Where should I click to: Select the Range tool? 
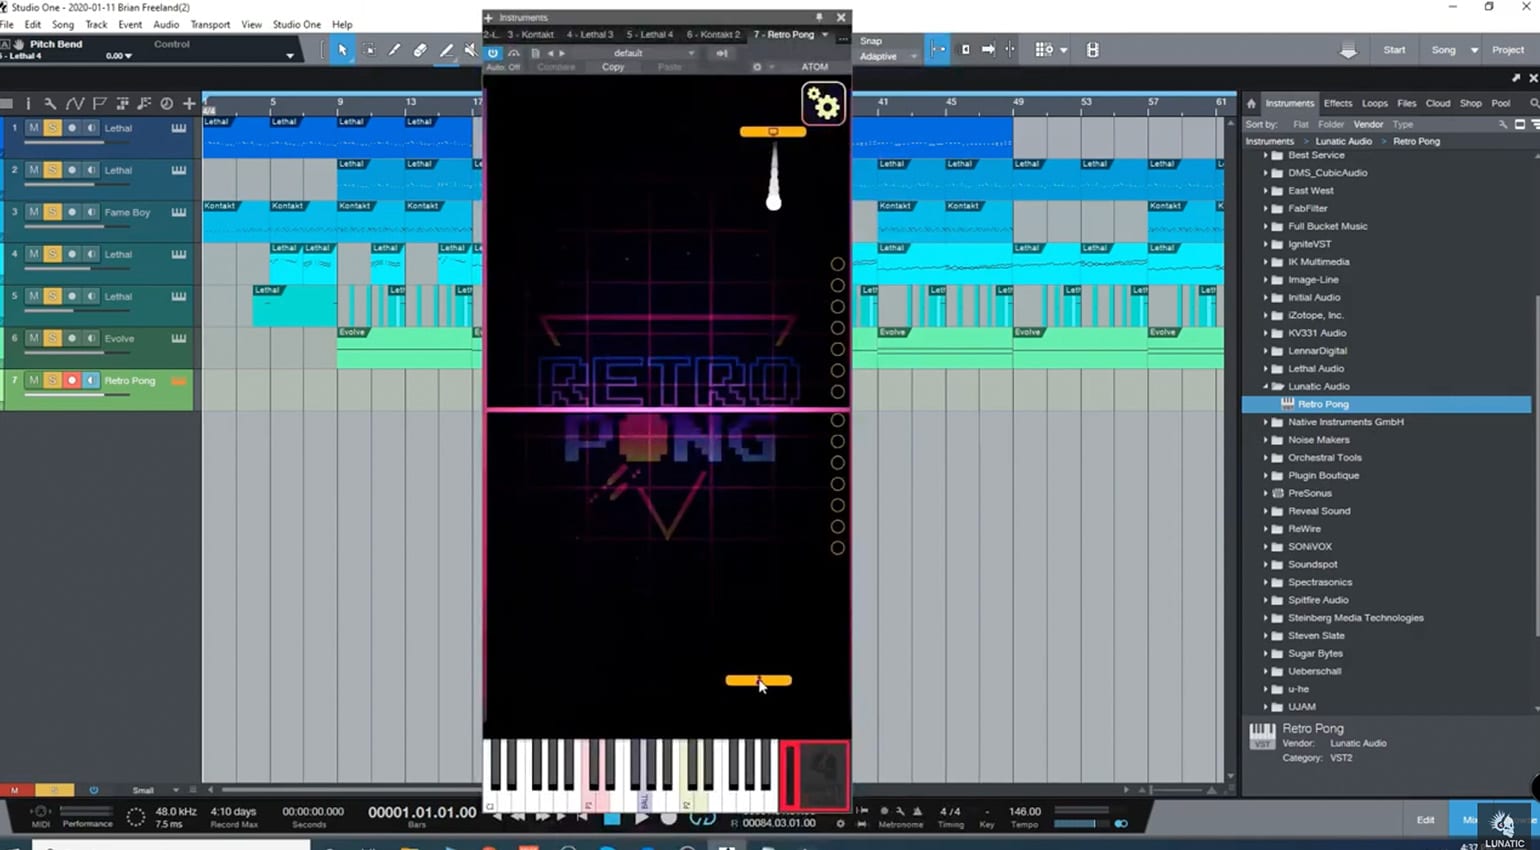click(369, 50)
